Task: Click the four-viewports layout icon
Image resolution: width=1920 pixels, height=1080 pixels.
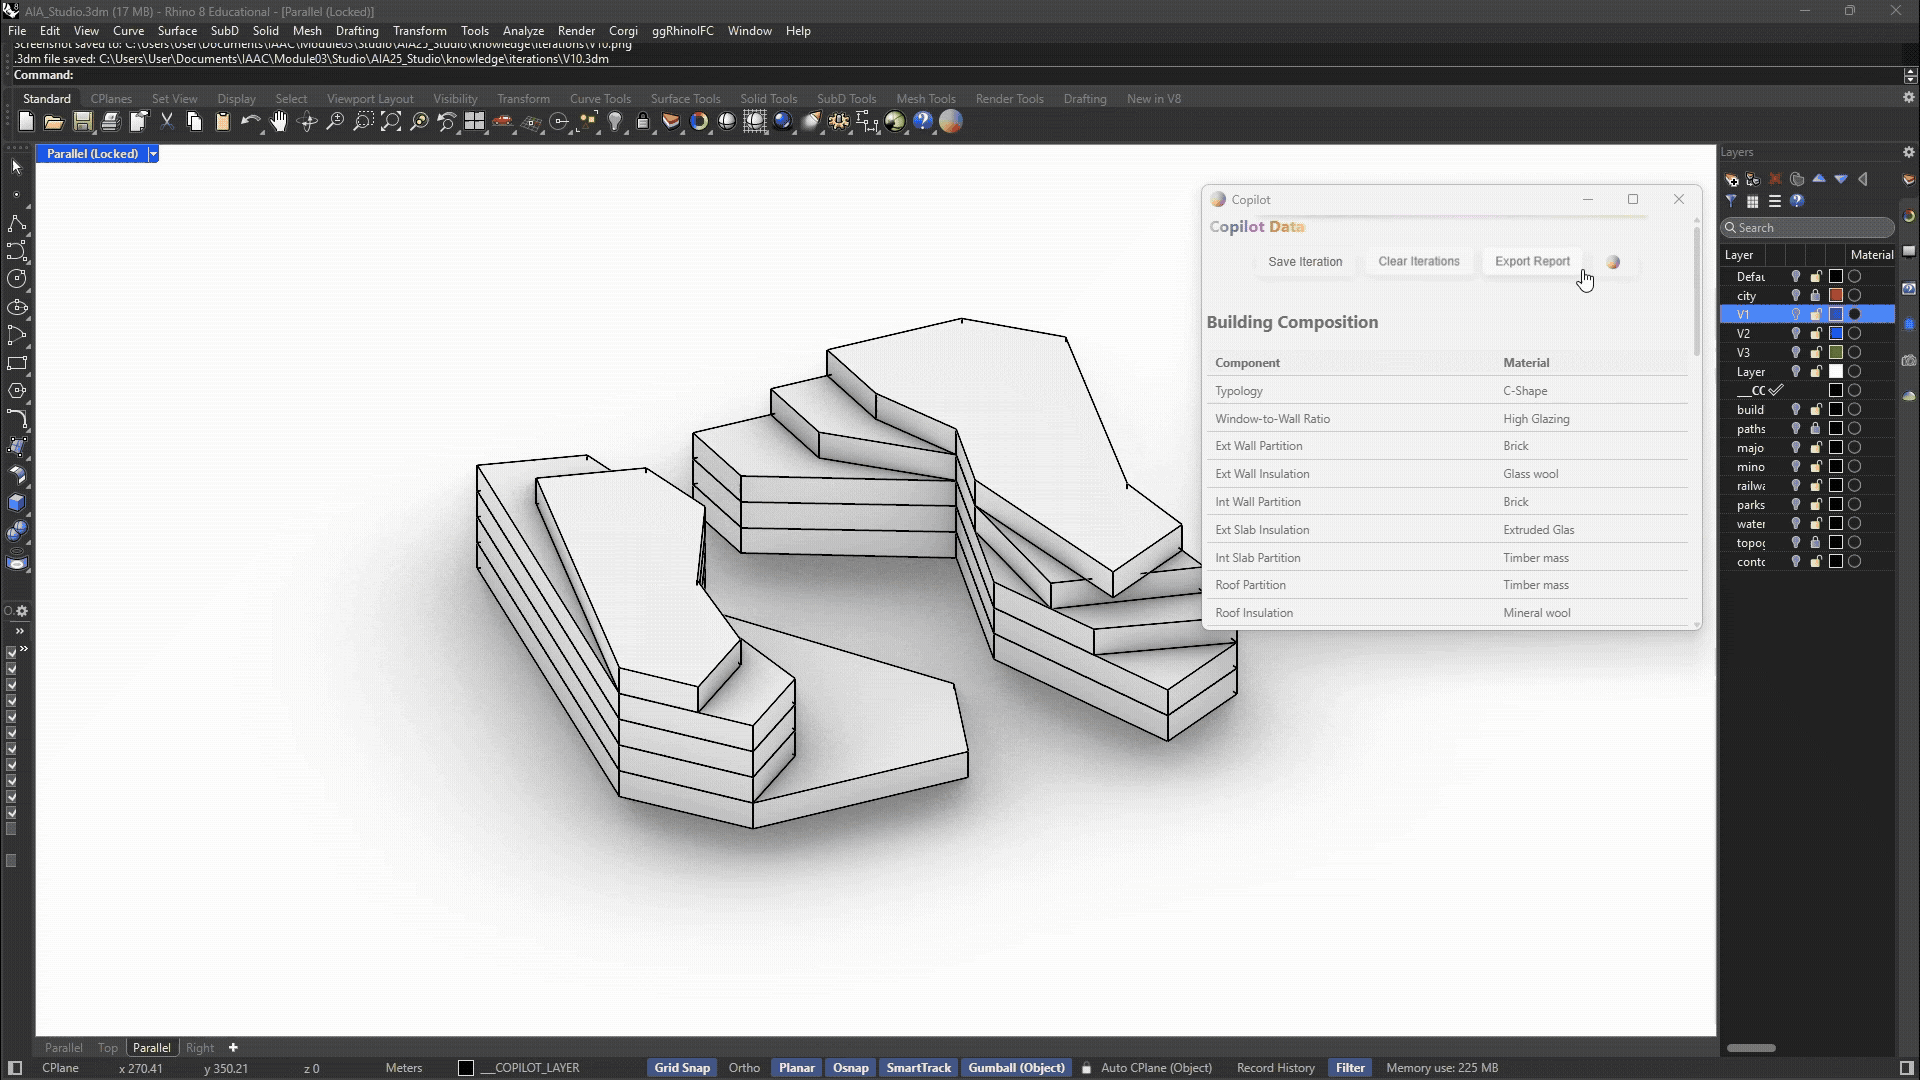Action: (475, 122)
